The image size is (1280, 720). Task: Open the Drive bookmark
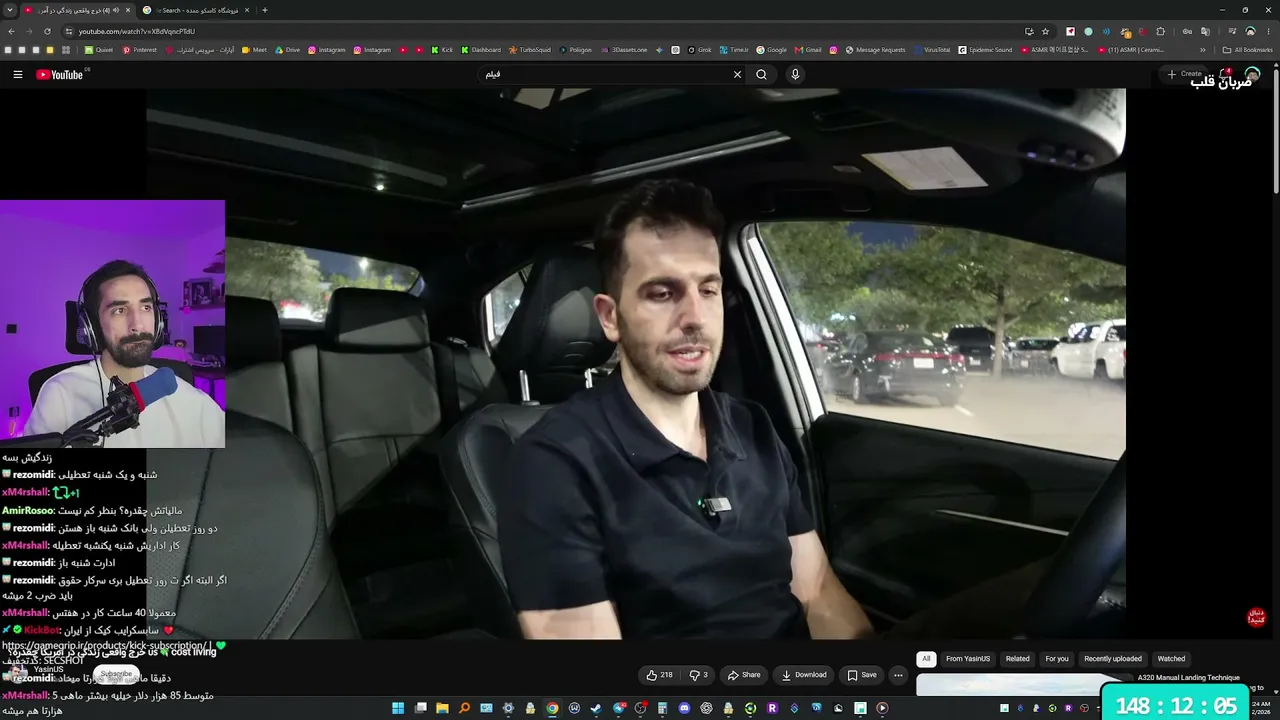287,50
